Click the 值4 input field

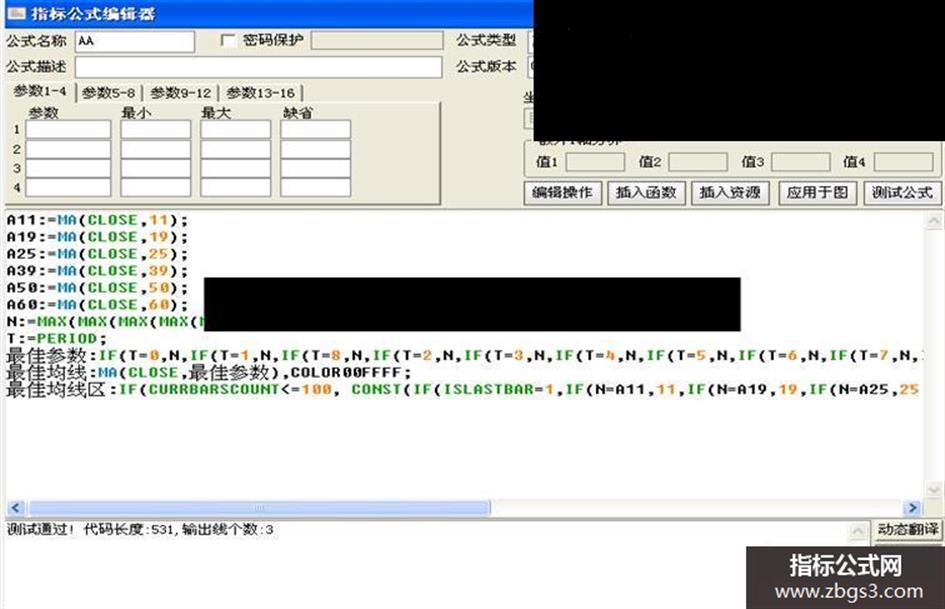[x=903, y=162]
